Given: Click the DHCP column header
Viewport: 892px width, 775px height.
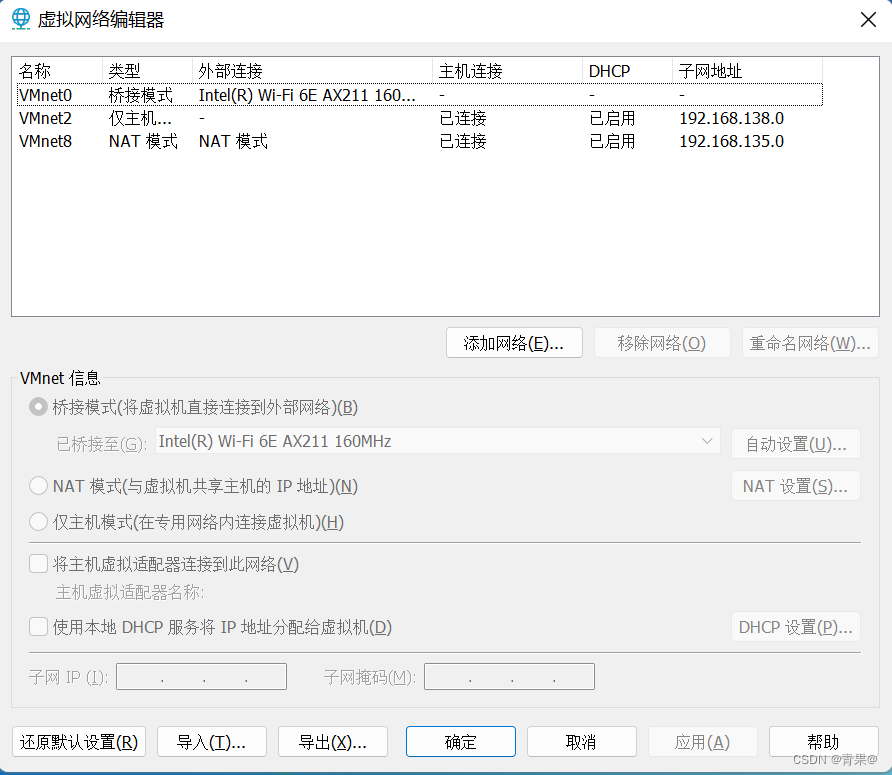Looking at the screenshot, I should coord(627,71).
